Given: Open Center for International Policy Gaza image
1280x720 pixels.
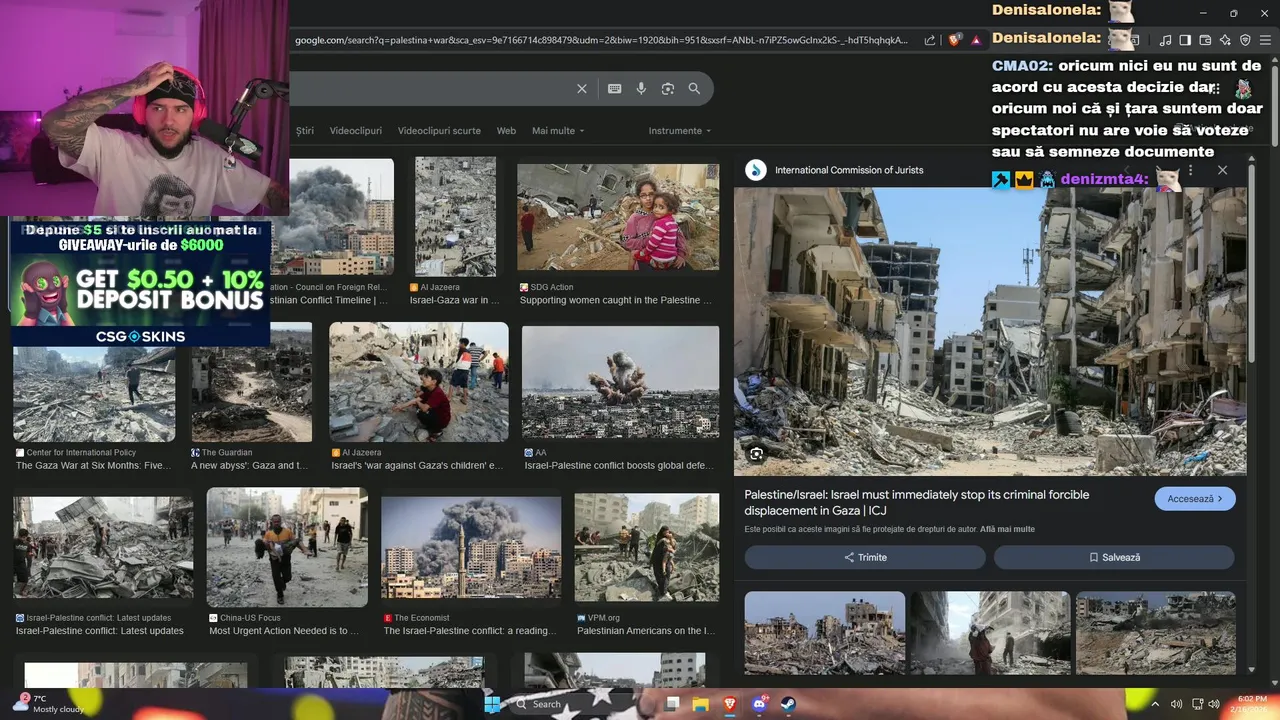Looking at the screenshot, I should click(x=94, y=394).
